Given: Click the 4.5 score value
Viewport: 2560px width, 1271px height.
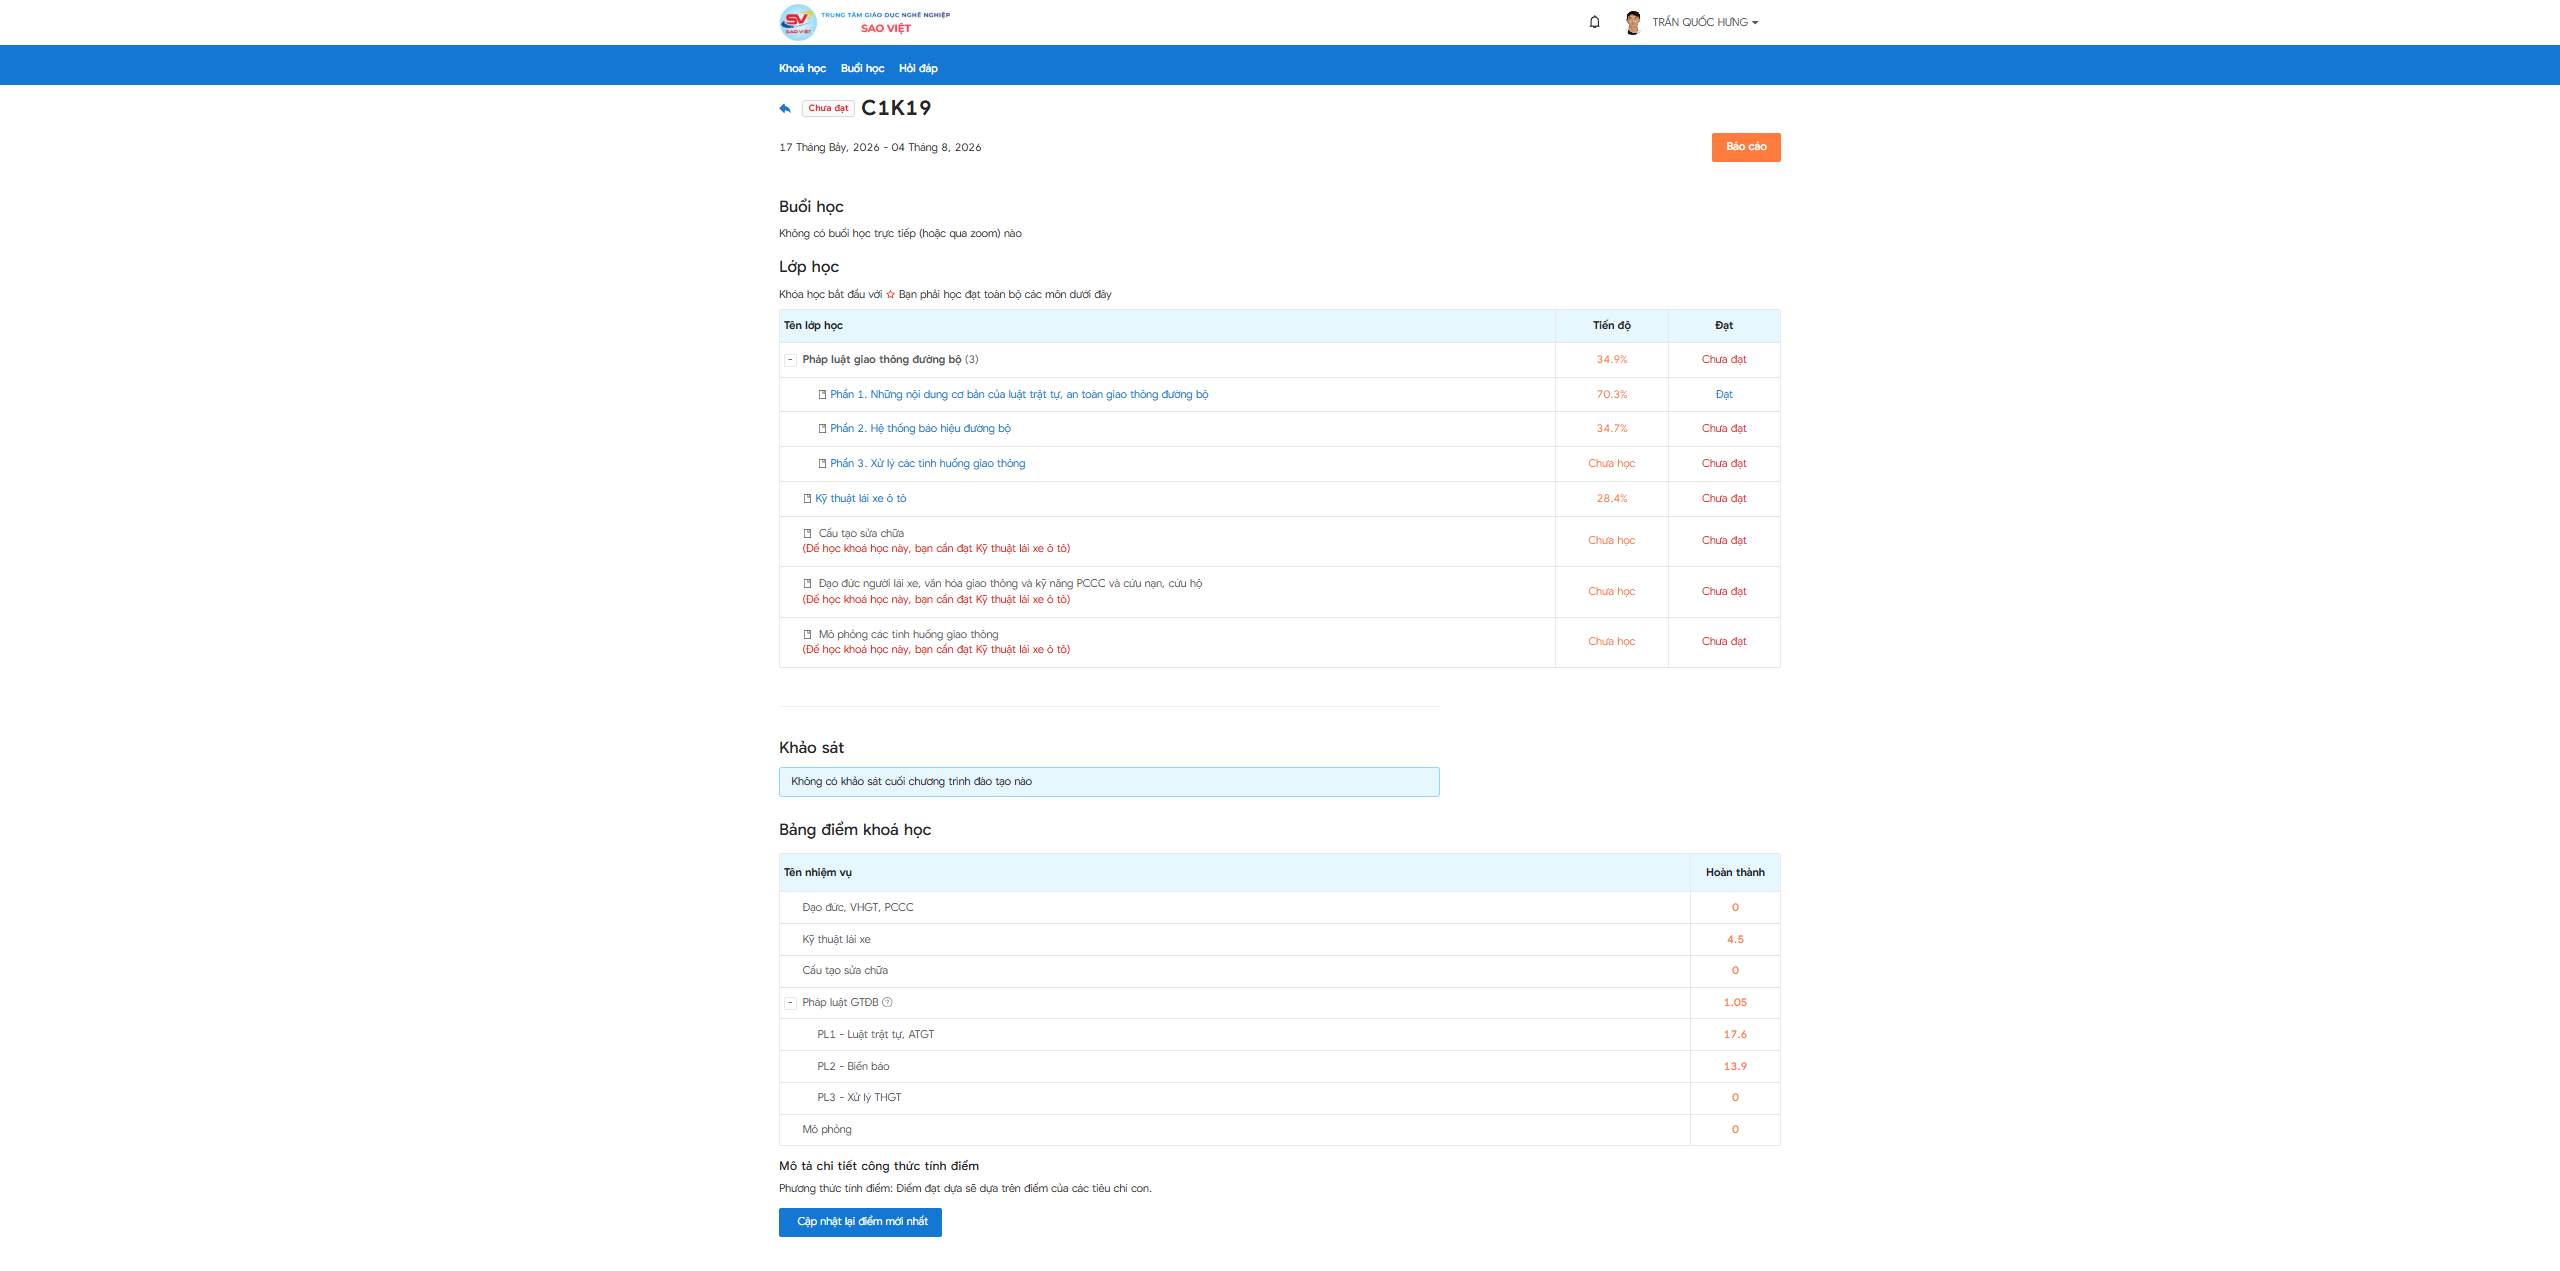Looking at the screenshot, I should coord(1735,940).
